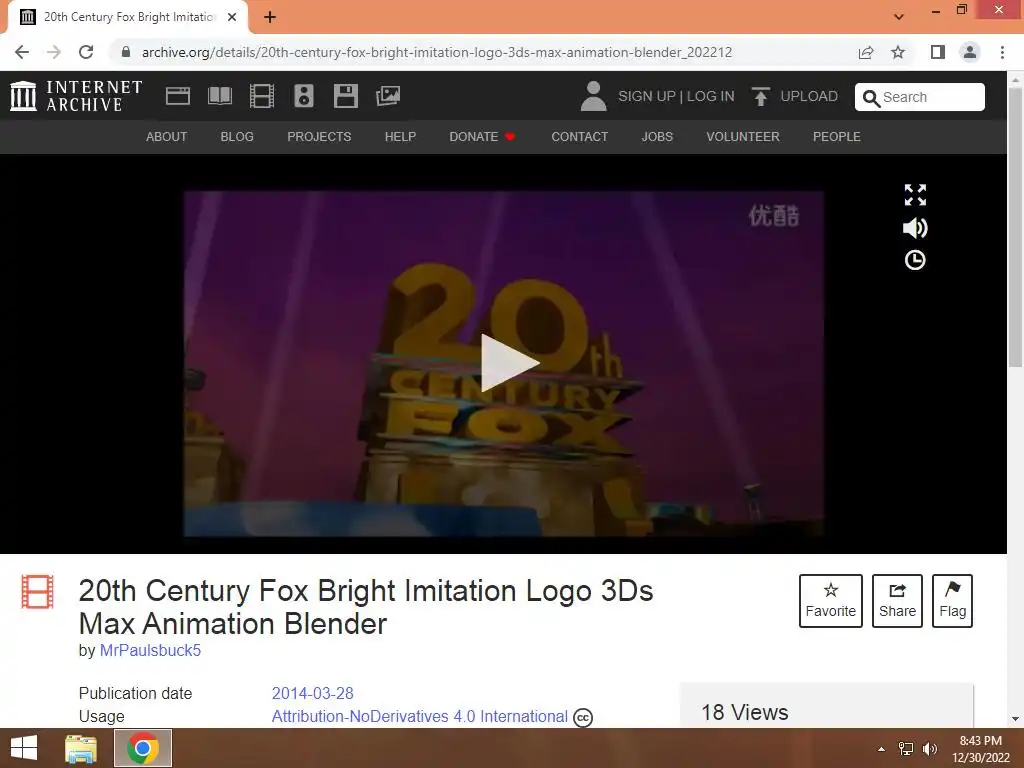Play the 20th Century Fox video
The width and height of the screenshot is (1024, 768).
[x=509, y=363]
